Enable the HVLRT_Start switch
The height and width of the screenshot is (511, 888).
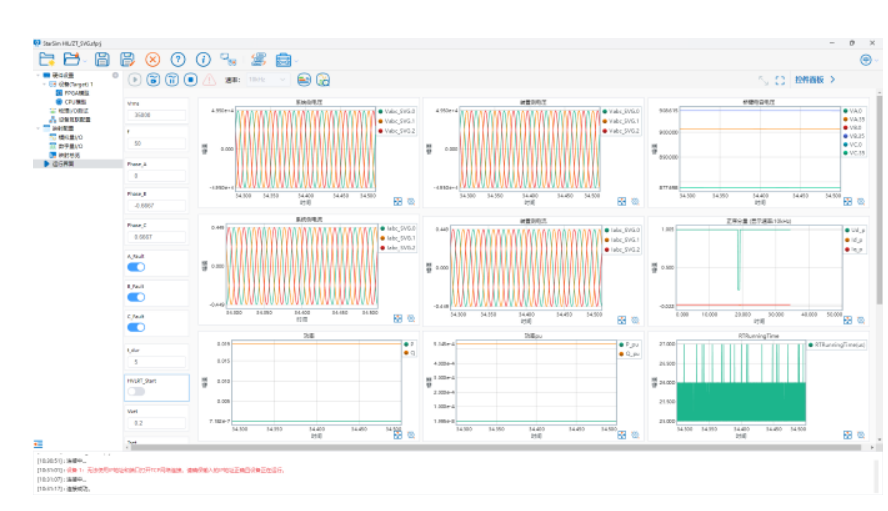pos(136,391)
